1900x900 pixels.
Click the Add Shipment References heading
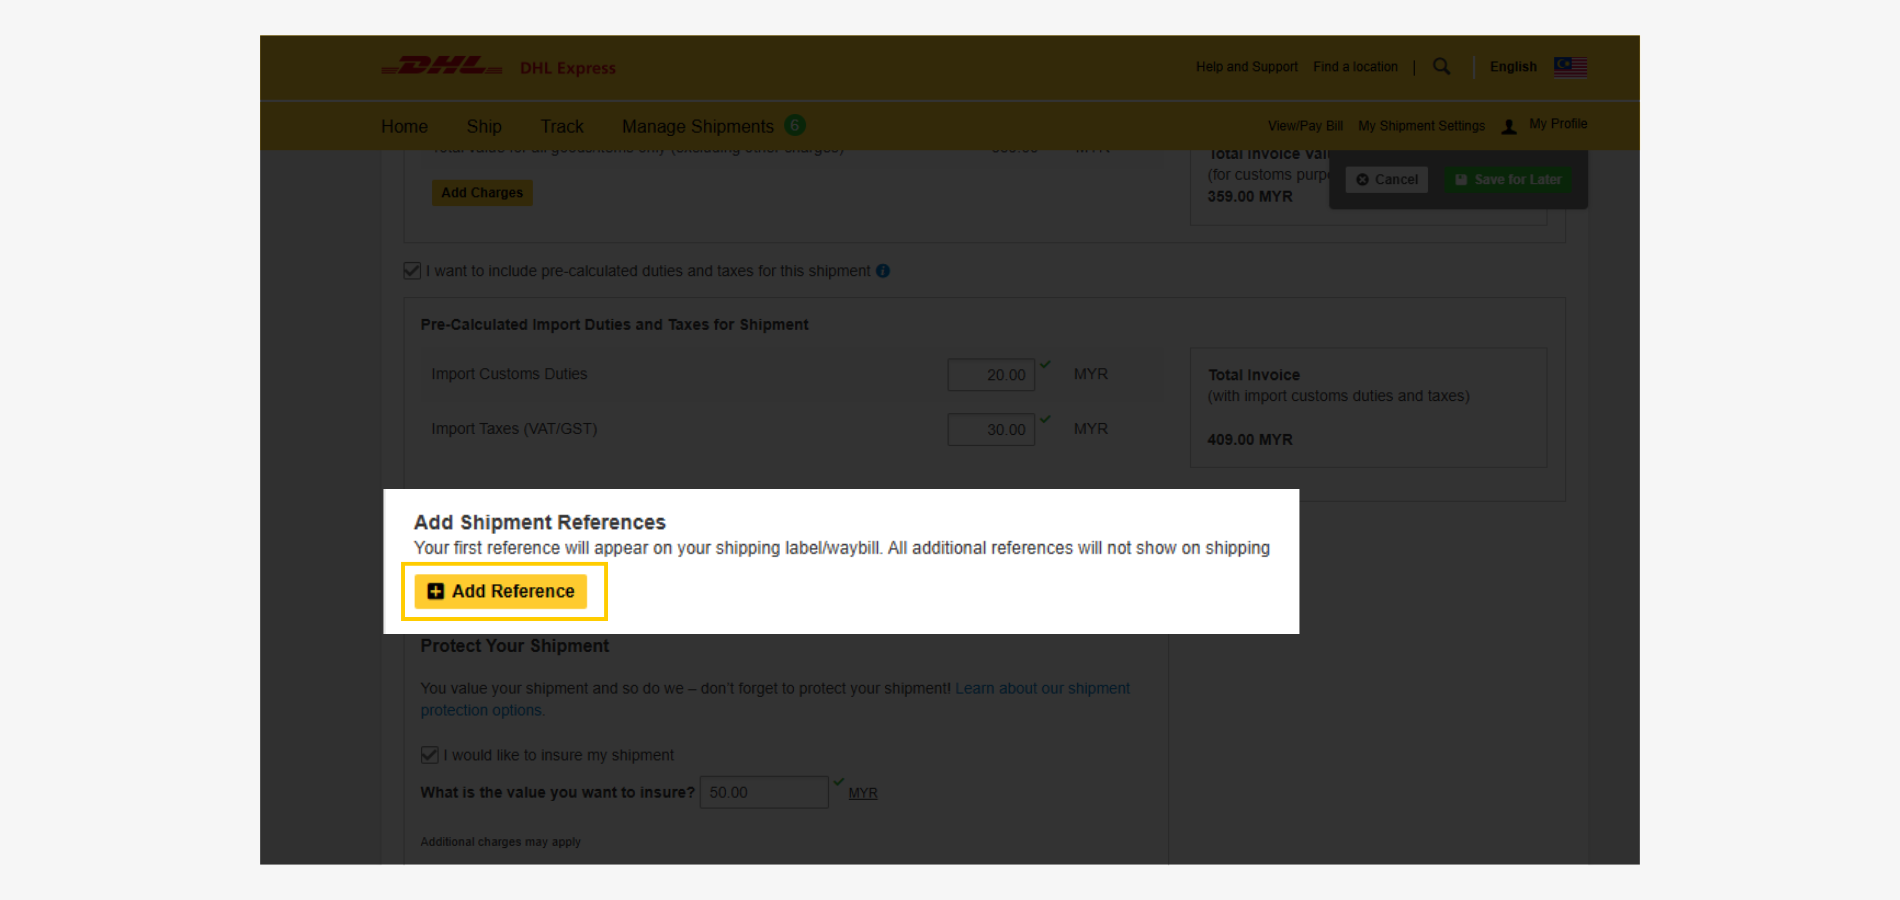pyautogui.click(x=540, y=522)
